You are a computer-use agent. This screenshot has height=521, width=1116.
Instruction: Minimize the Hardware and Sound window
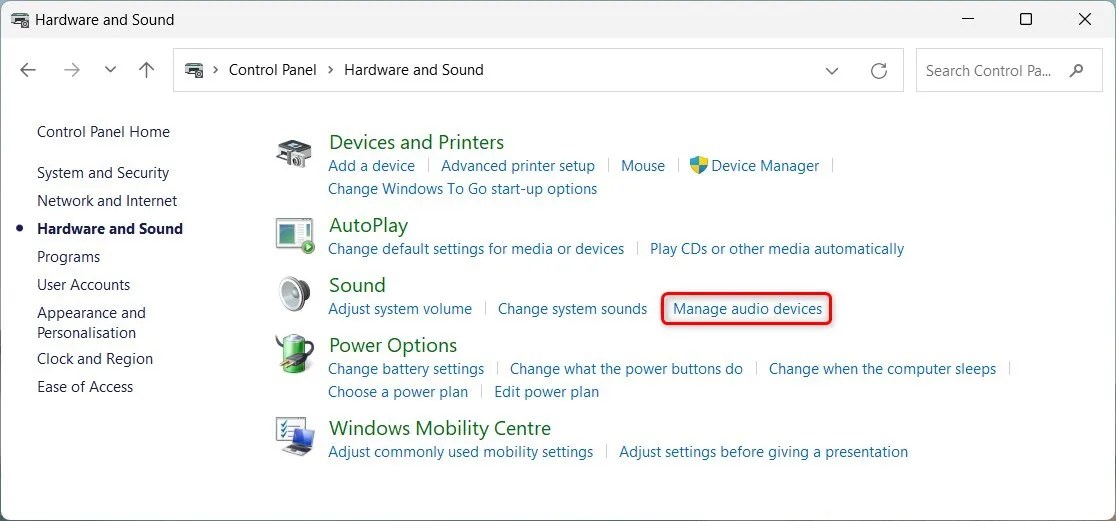point(967,20)
